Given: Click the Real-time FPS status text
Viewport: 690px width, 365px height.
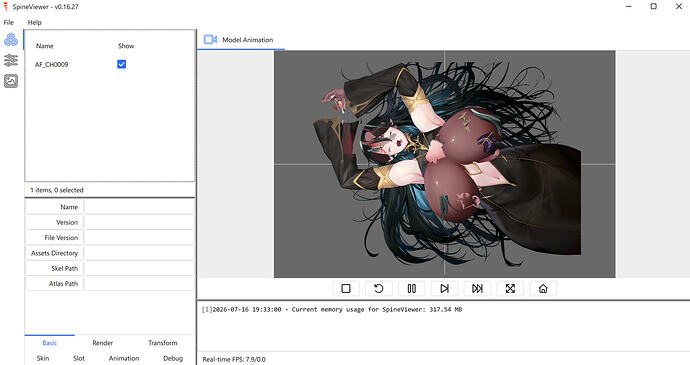Looking at the screenshot, I should tap(234, 359).
